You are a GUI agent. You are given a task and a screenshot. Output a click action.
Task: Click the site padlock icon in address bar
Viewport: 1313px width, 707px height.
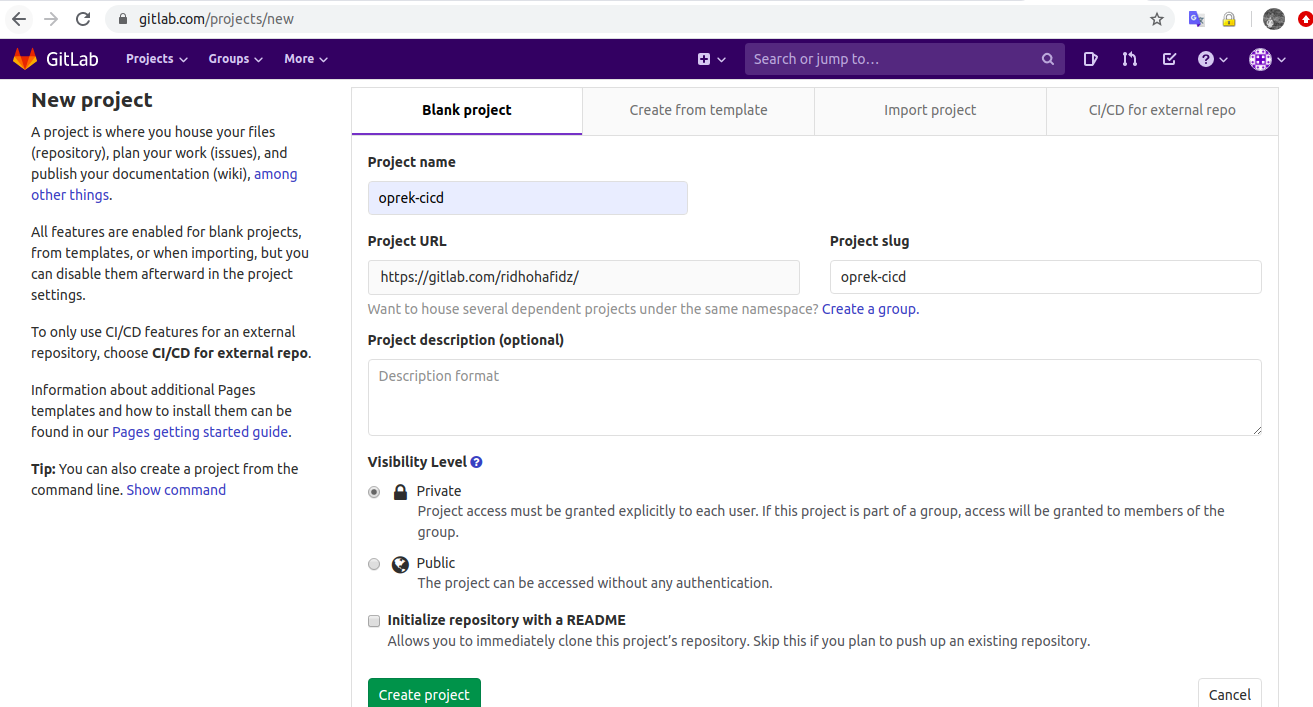pos(124,18)
